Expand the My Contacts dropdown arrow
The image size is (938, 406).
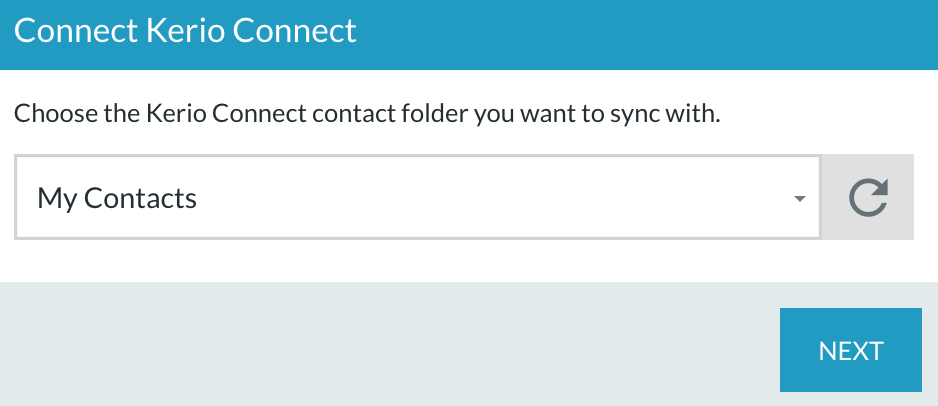tap(799, 199)
